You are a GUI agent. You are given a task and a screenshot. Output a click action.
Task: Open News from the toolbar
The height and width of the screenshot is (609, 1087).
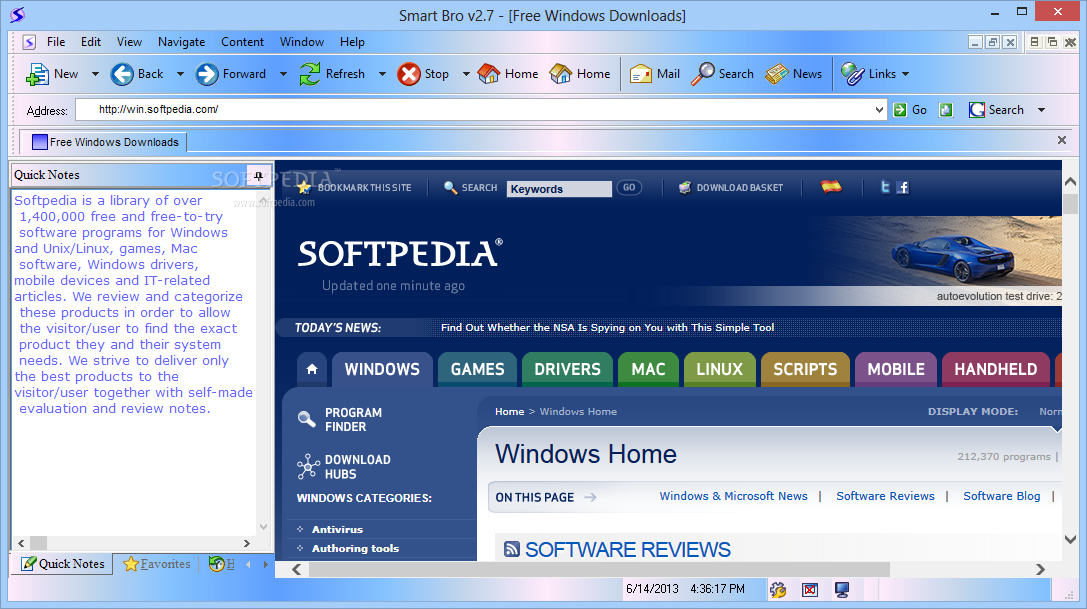pyautogui.click(x=794, y=74)
